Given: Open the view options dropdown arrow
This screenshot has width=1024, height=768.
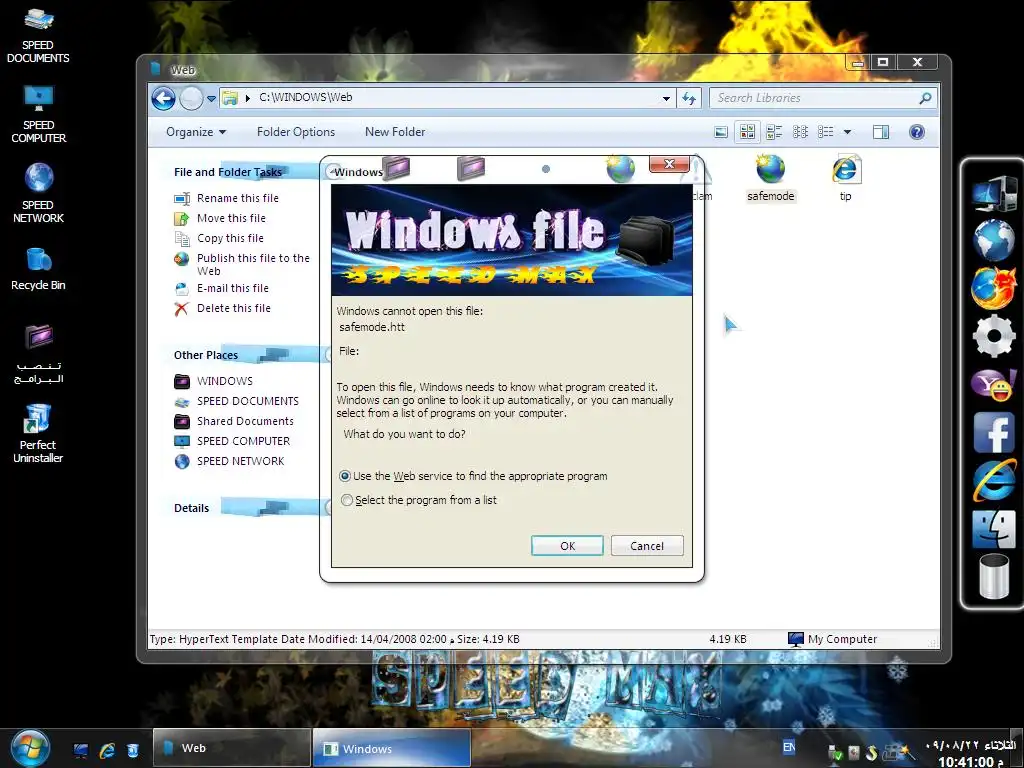Looking at the screenshot, I should click(x=847, y=132).
